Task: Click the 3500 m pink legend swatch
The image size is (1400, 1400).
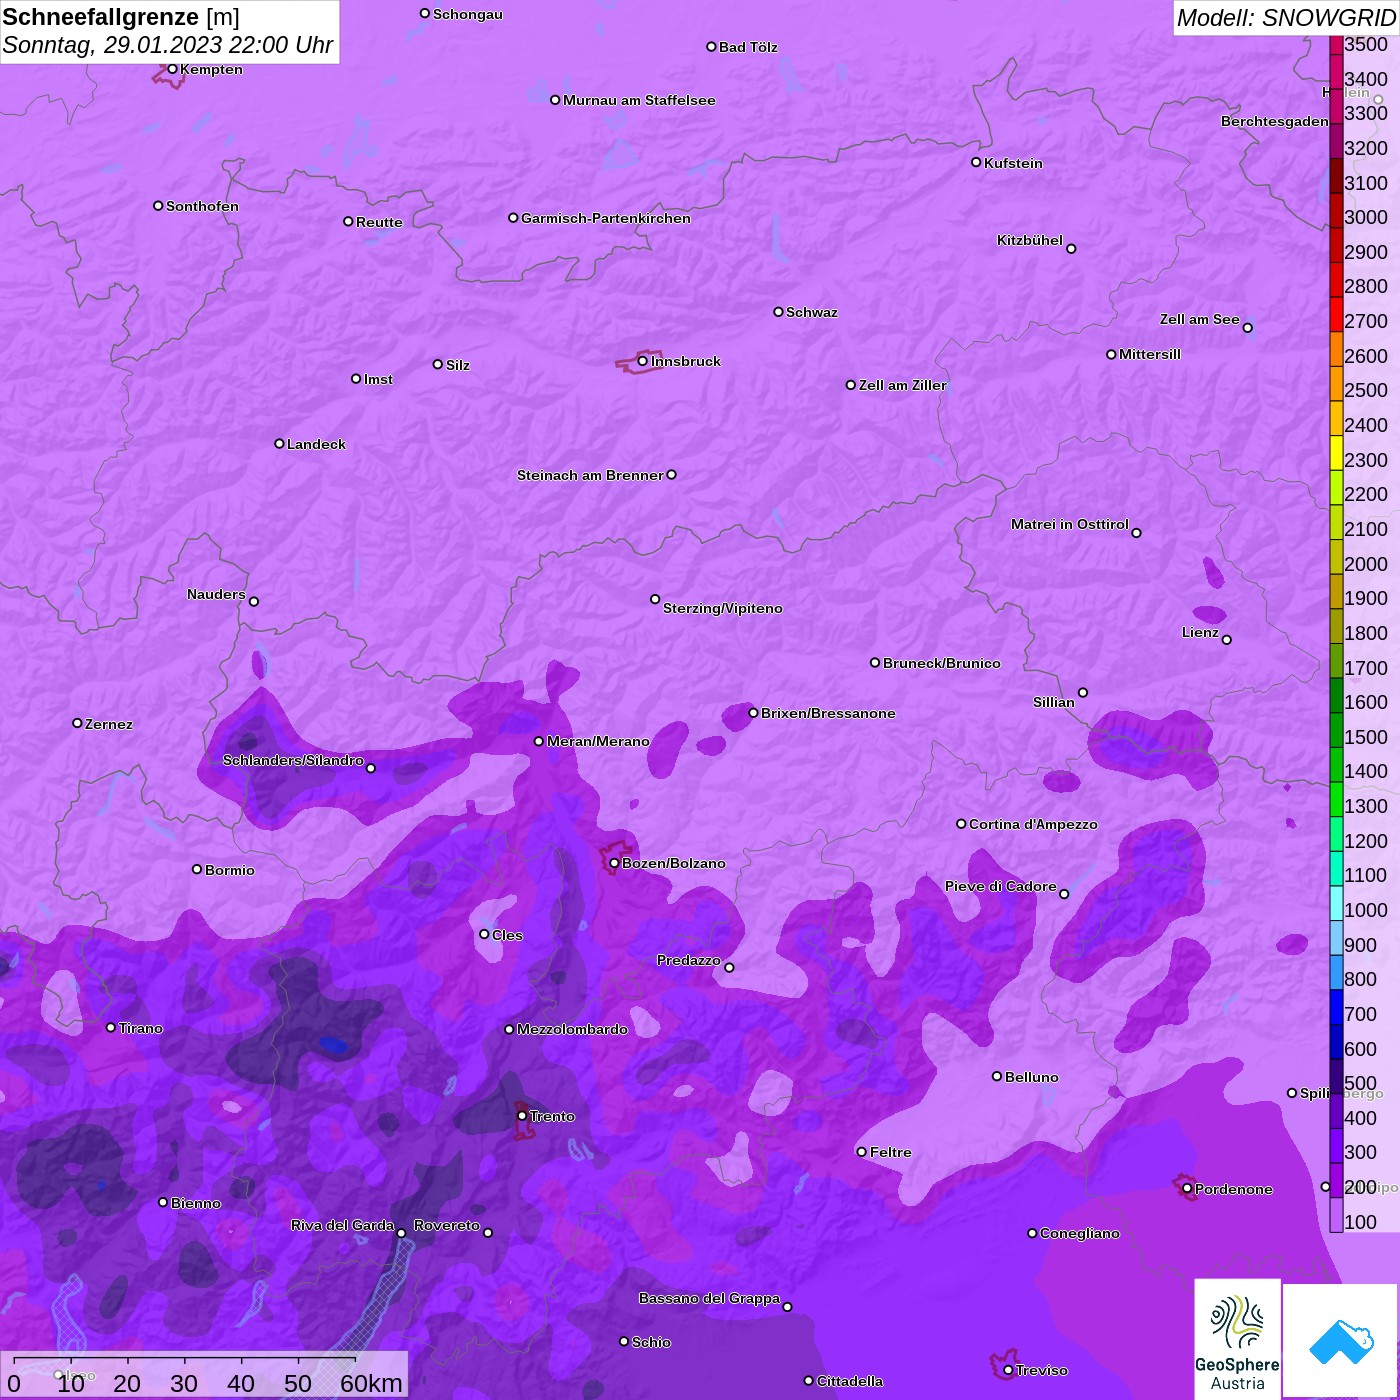Action: [x=1336, y=45]
